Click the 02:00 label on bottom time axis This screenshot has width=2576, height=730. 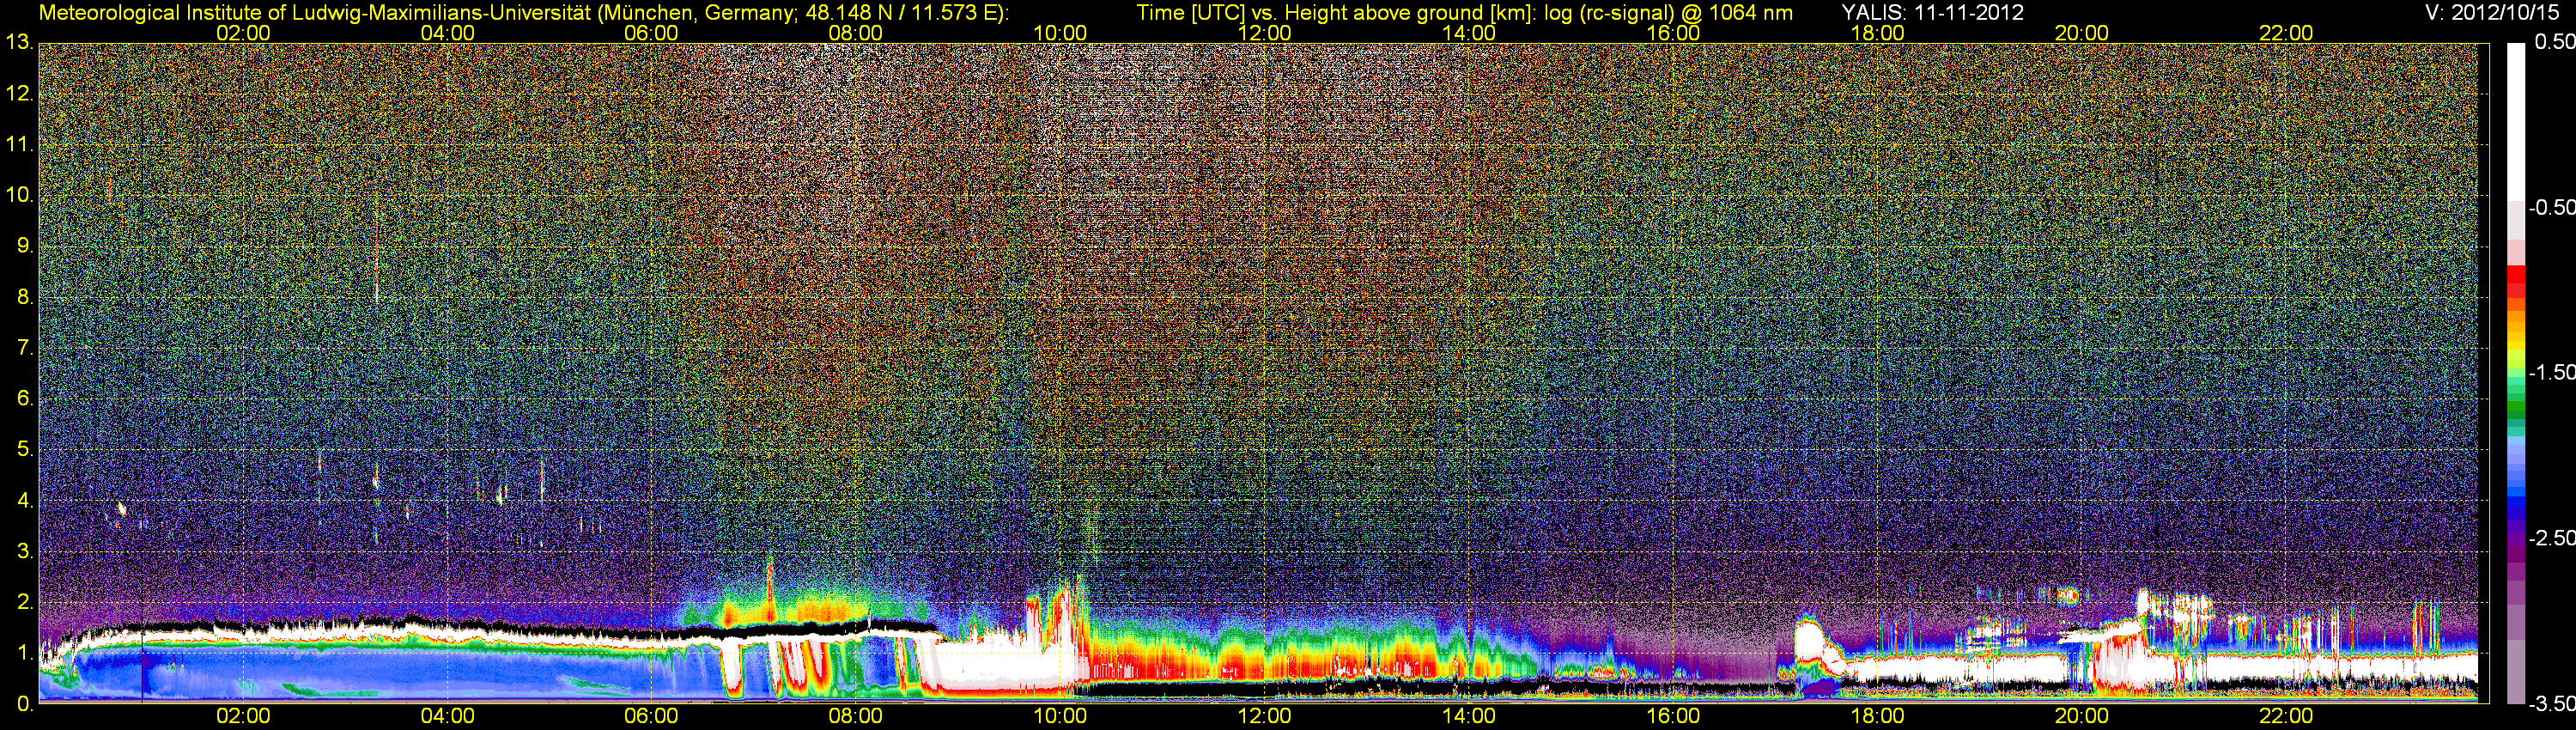243,716
